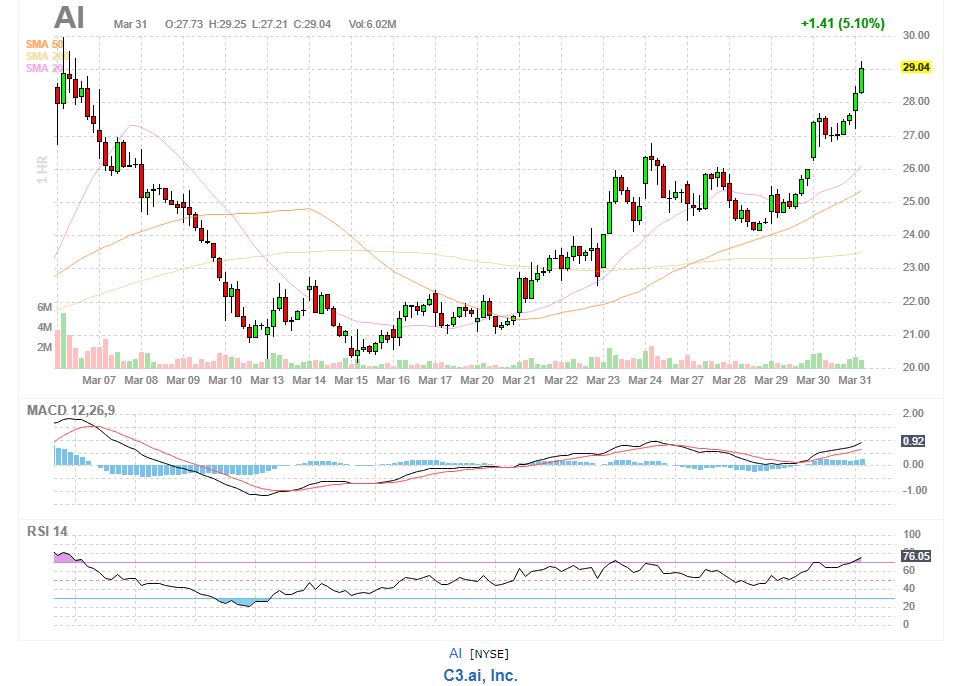Toggle the SMA 50 legend label
This screenshot has width=962, height=686.
click(44, 44)
